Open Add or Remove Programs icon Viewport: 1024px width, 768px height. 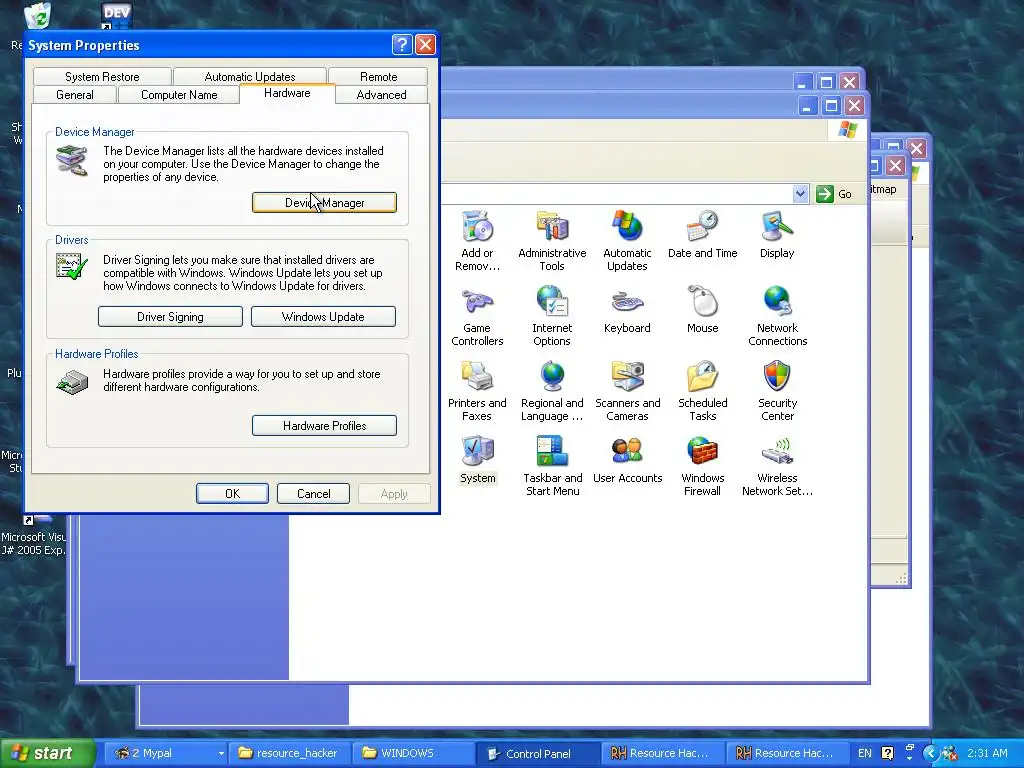(477, 240)
